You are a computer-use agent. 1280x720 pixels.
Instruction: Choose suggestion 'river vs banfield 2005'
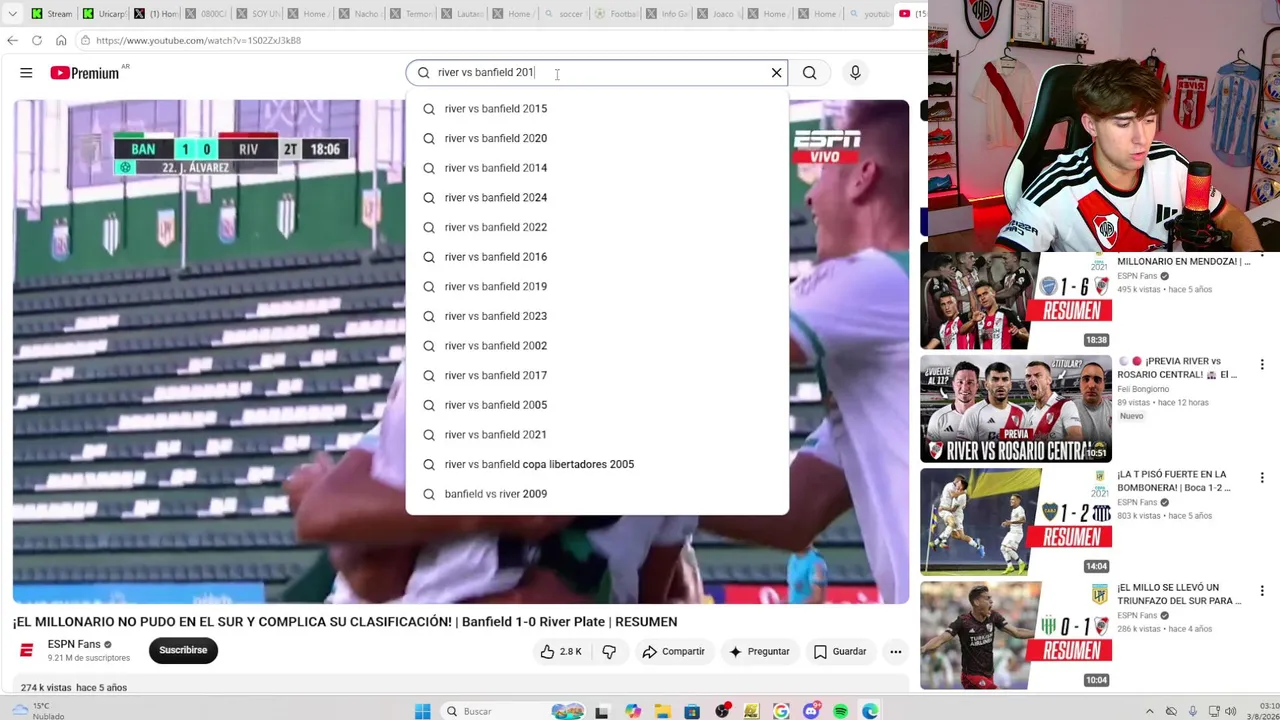[597, 405]
